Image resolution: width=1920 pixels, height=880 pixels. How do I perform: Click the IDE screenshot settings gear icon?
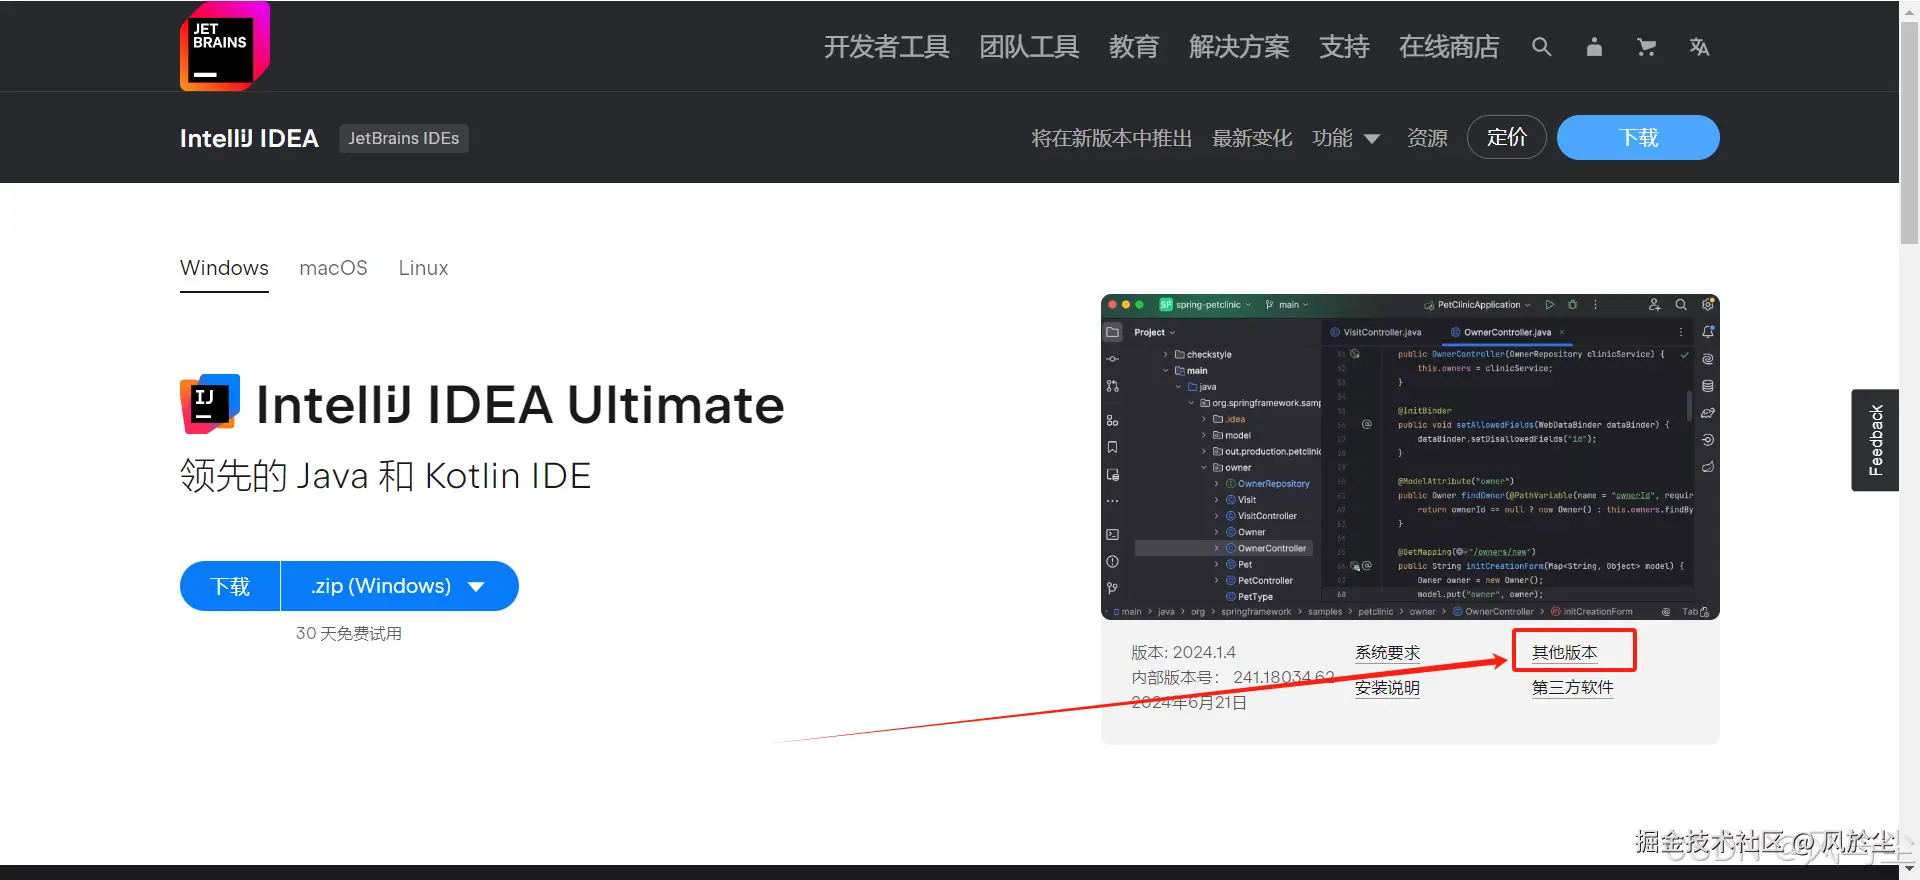coord(1707,305)
